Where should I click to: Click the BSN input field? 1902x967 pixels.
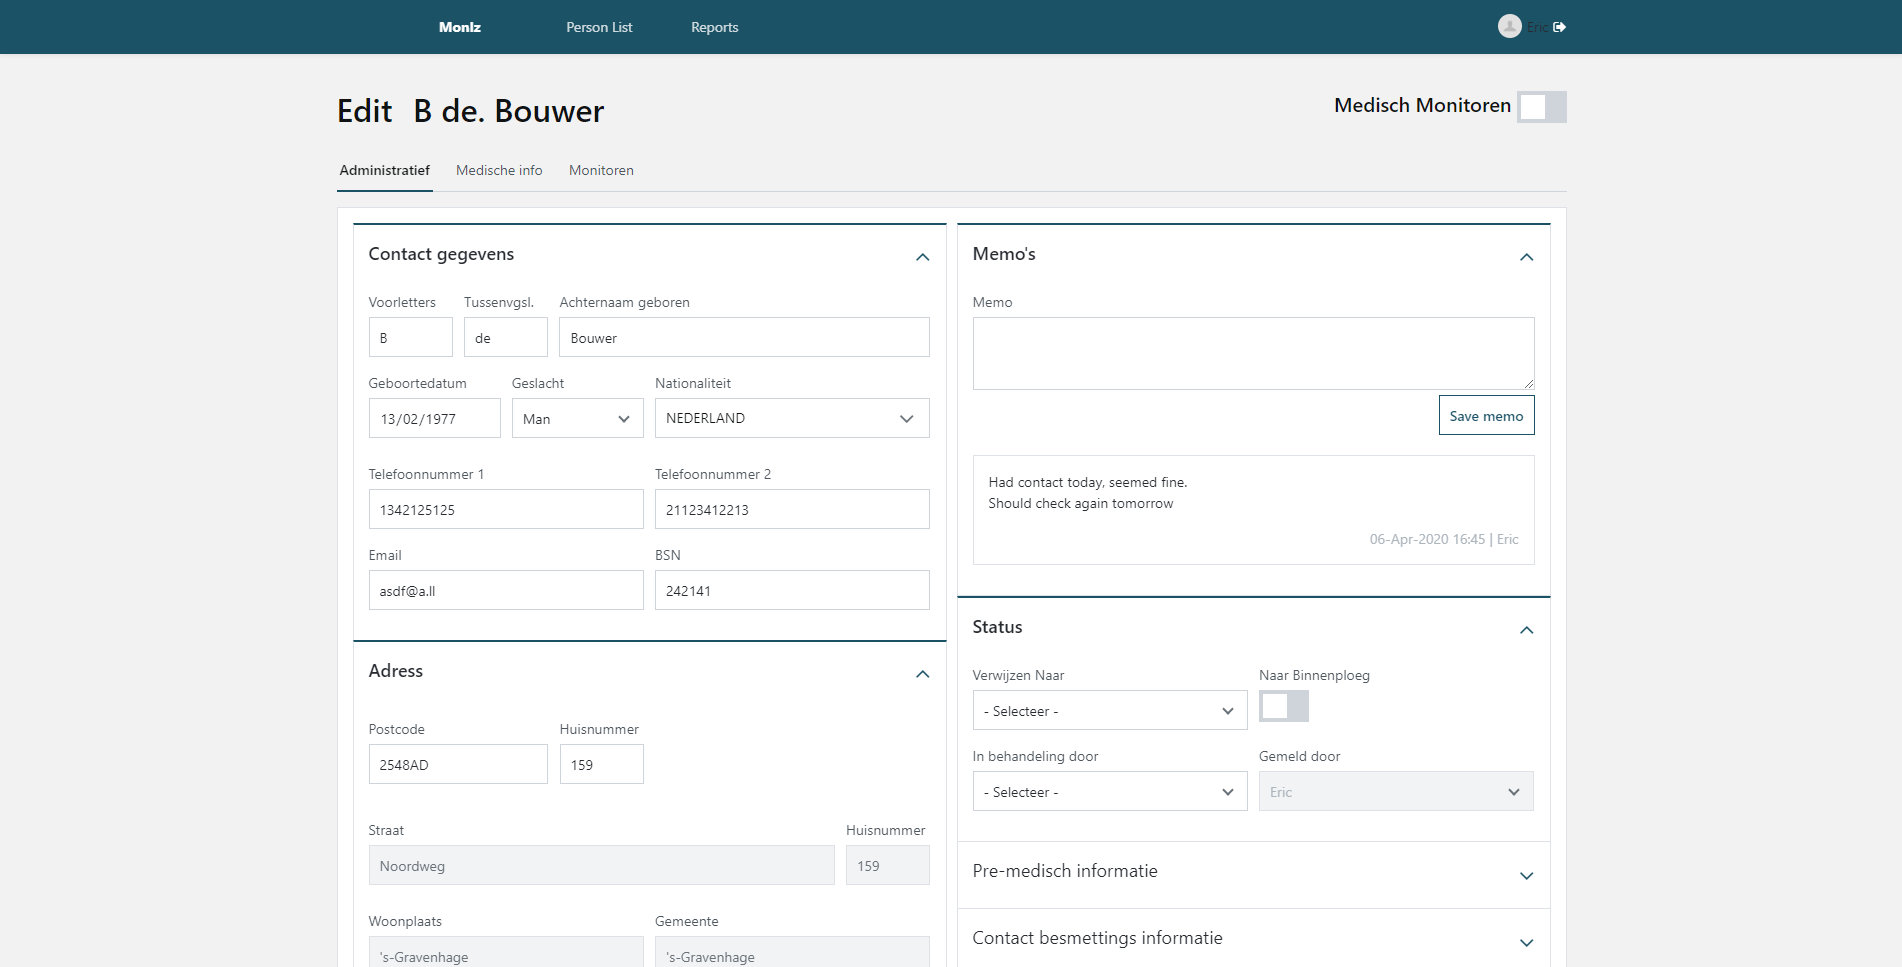(x=792, y=590)
